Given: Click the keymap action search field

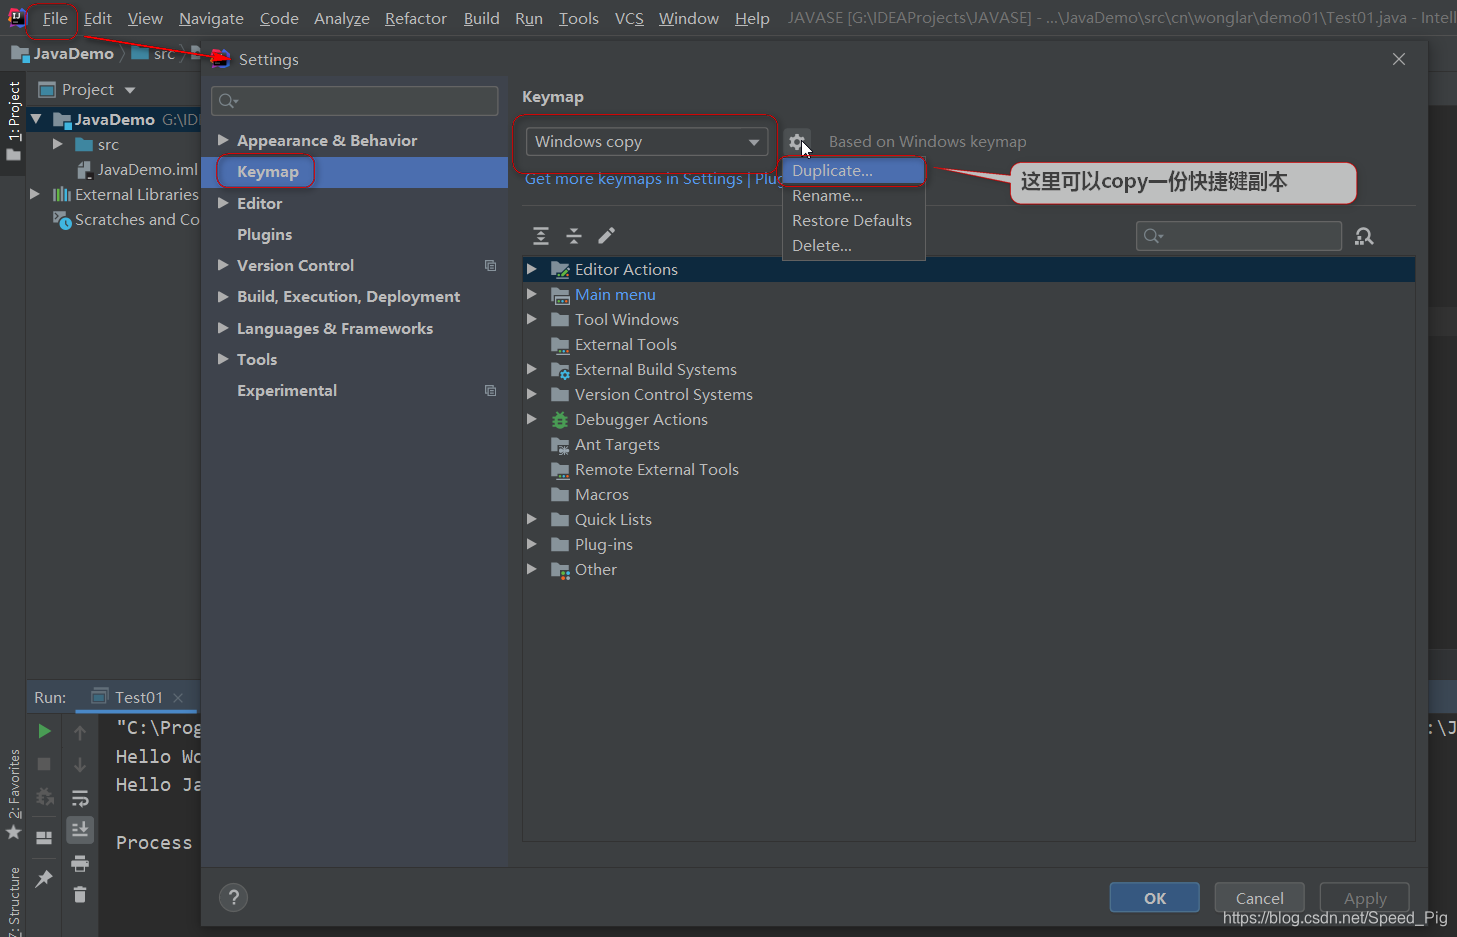Looking at the screenshot, I should coord(1239,236).
